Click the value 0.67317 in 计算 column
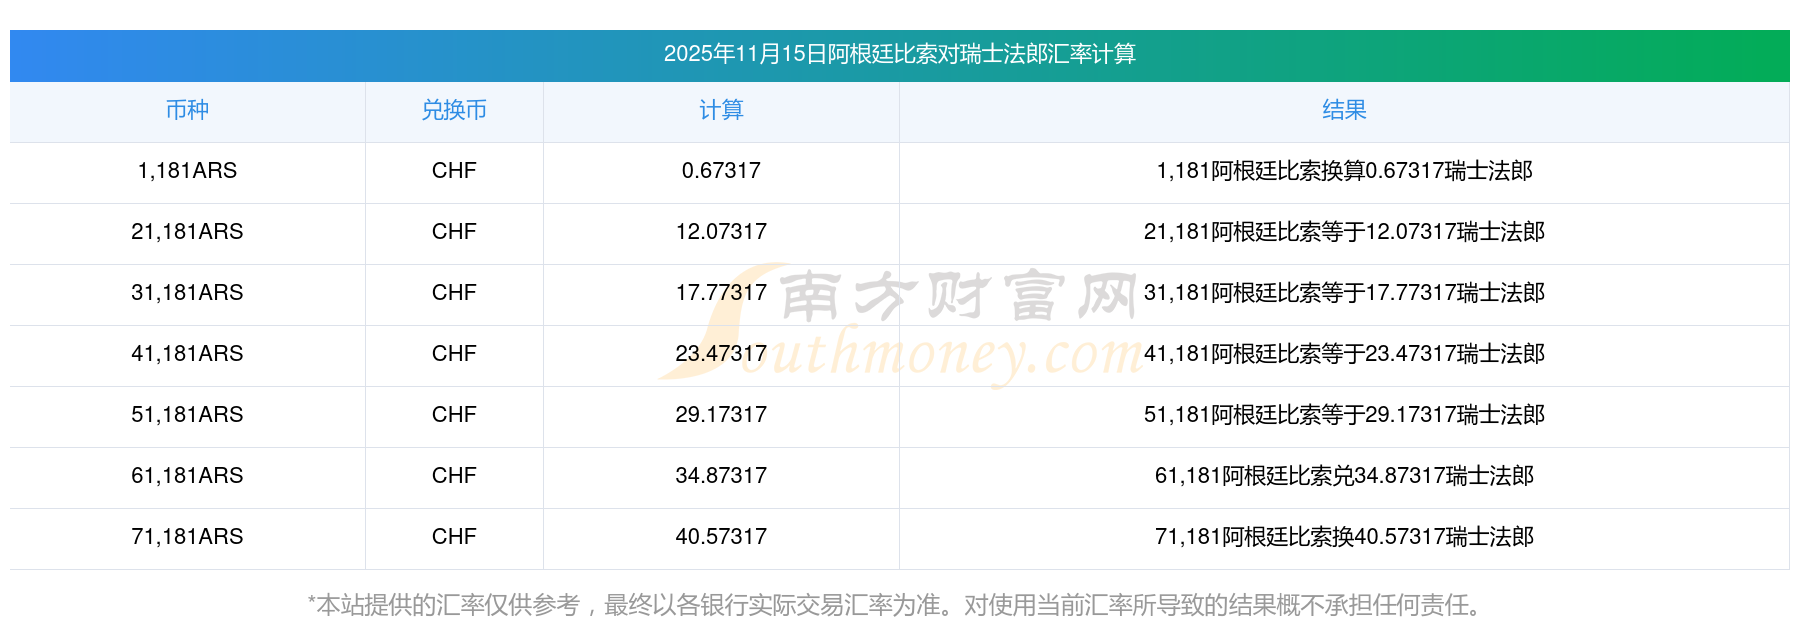 tap(721, 171)
